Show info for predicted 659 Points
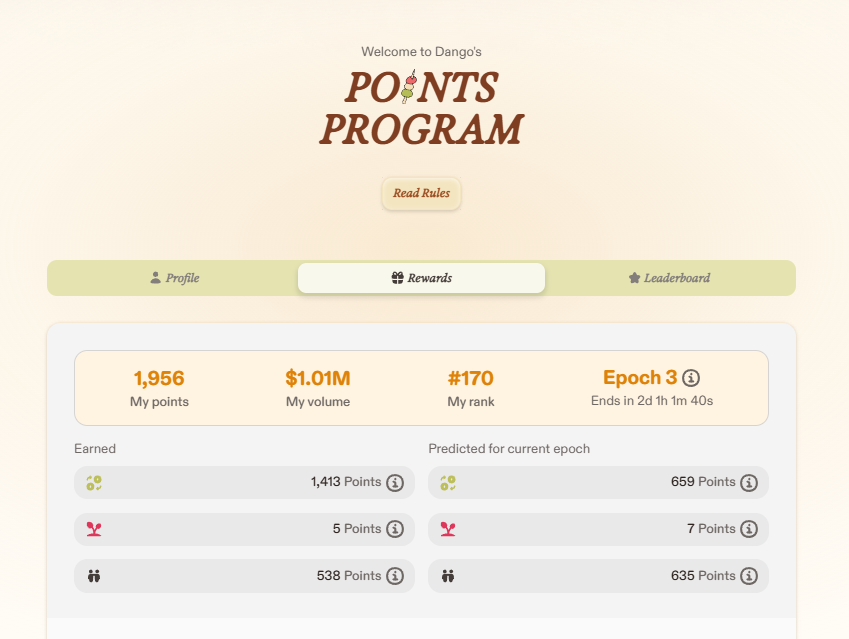Viewport: 849px width, 639px height. click(x=749, y=482)
